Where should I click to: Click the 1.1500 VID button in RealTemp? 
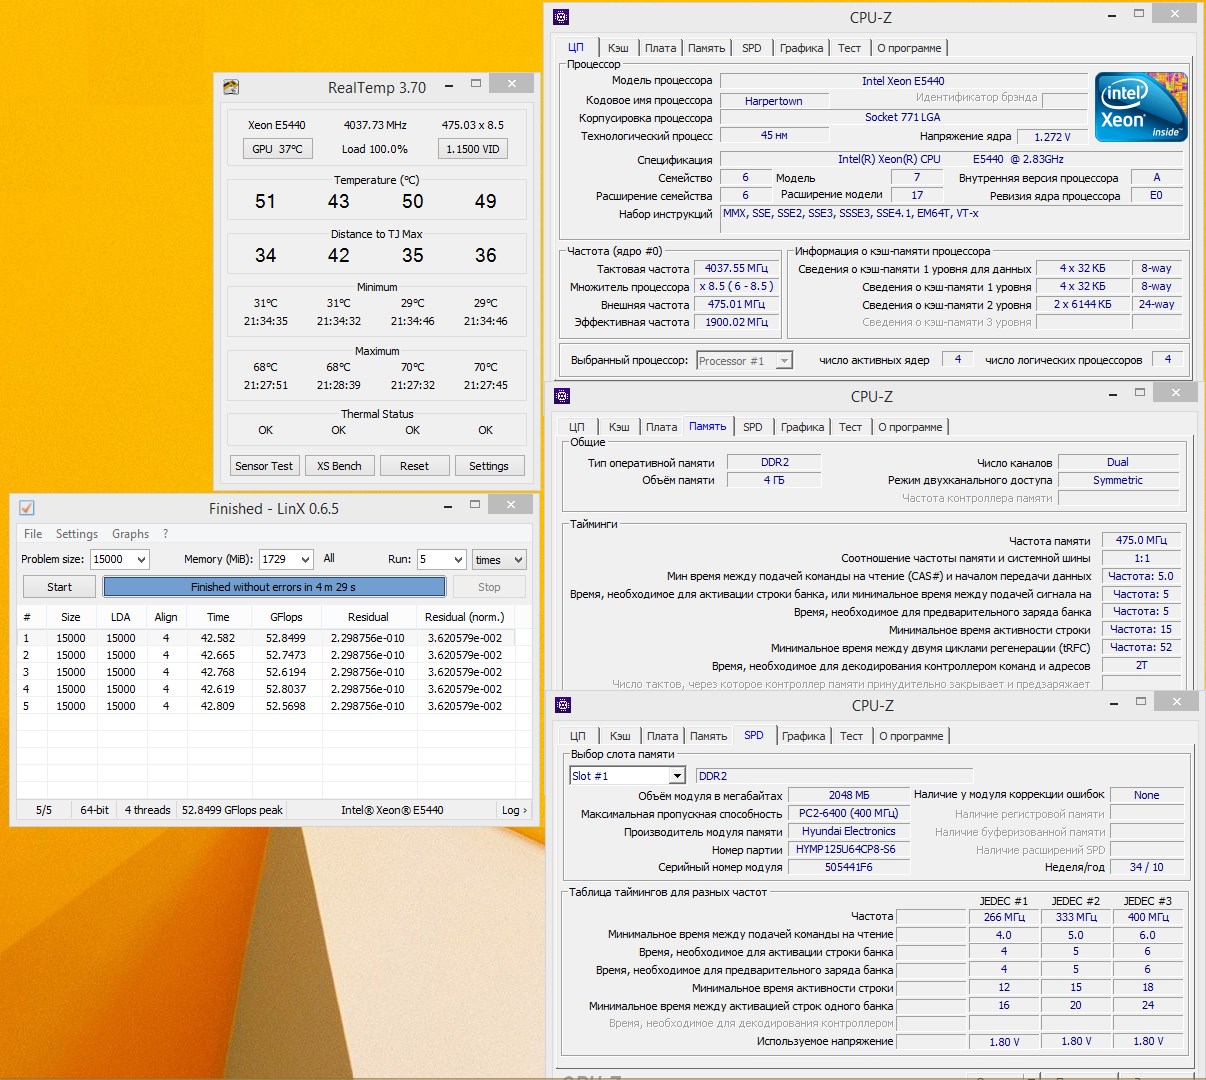point(473,149)
